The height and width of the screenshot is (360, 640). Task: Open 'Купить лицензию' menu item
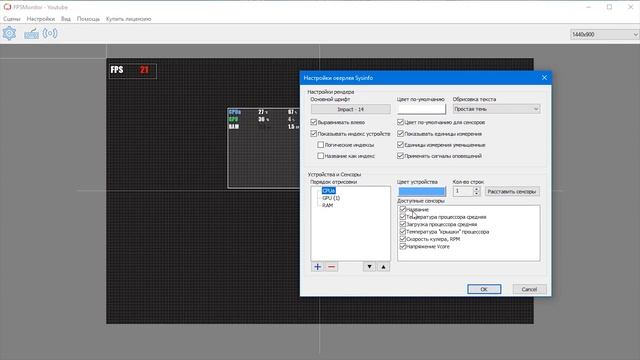point(129,19)
